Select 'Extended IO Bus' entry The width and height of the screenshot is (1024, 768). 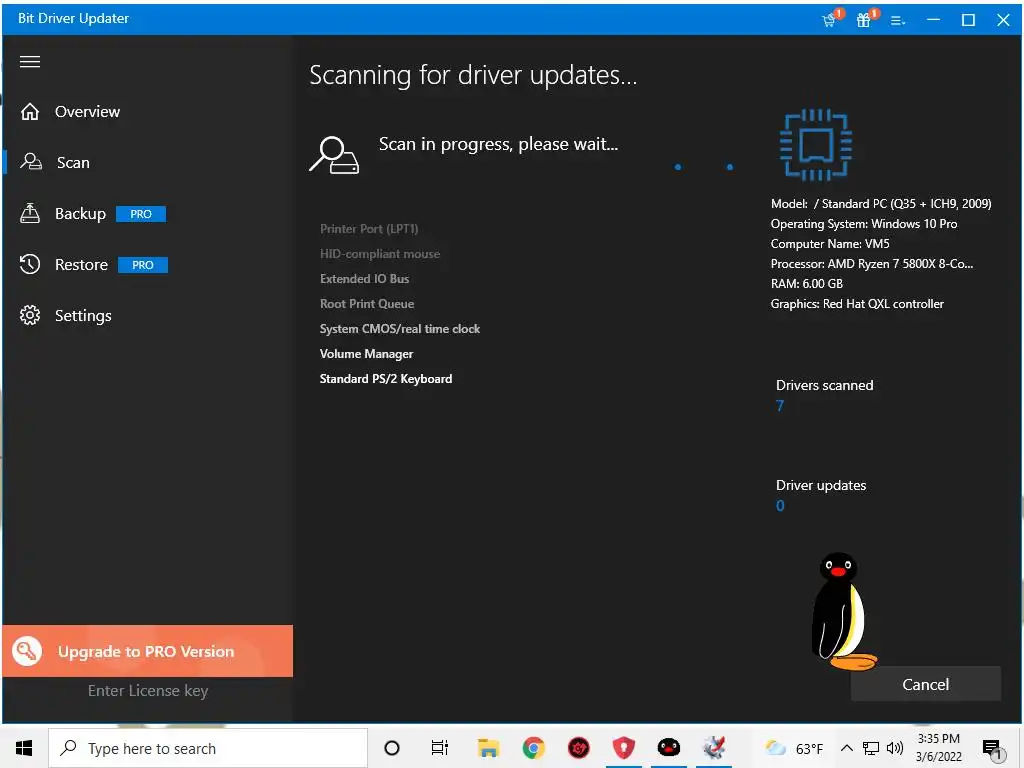[364, 279]
